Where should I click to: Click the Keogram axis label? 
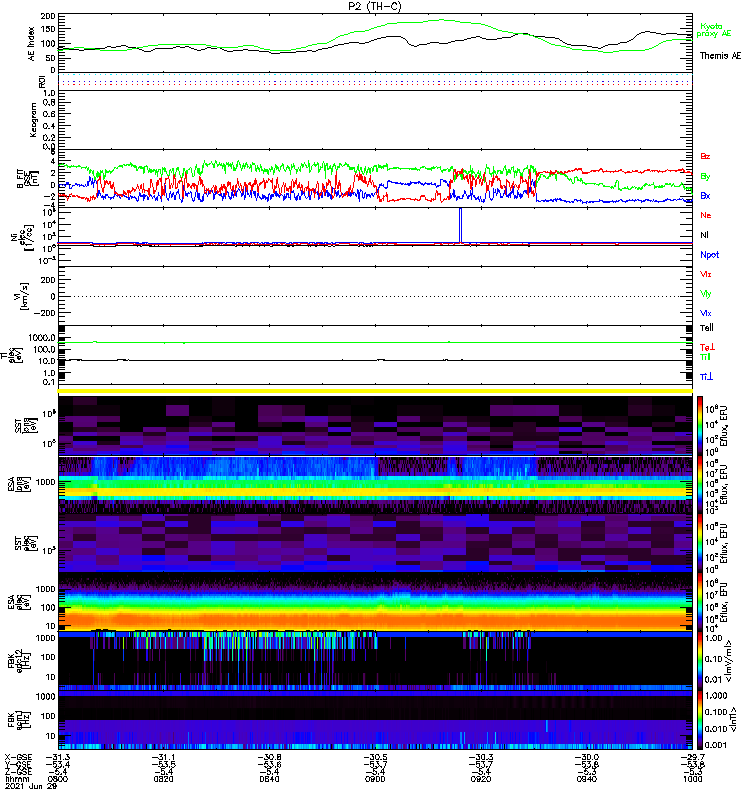(x=33, y=119)
